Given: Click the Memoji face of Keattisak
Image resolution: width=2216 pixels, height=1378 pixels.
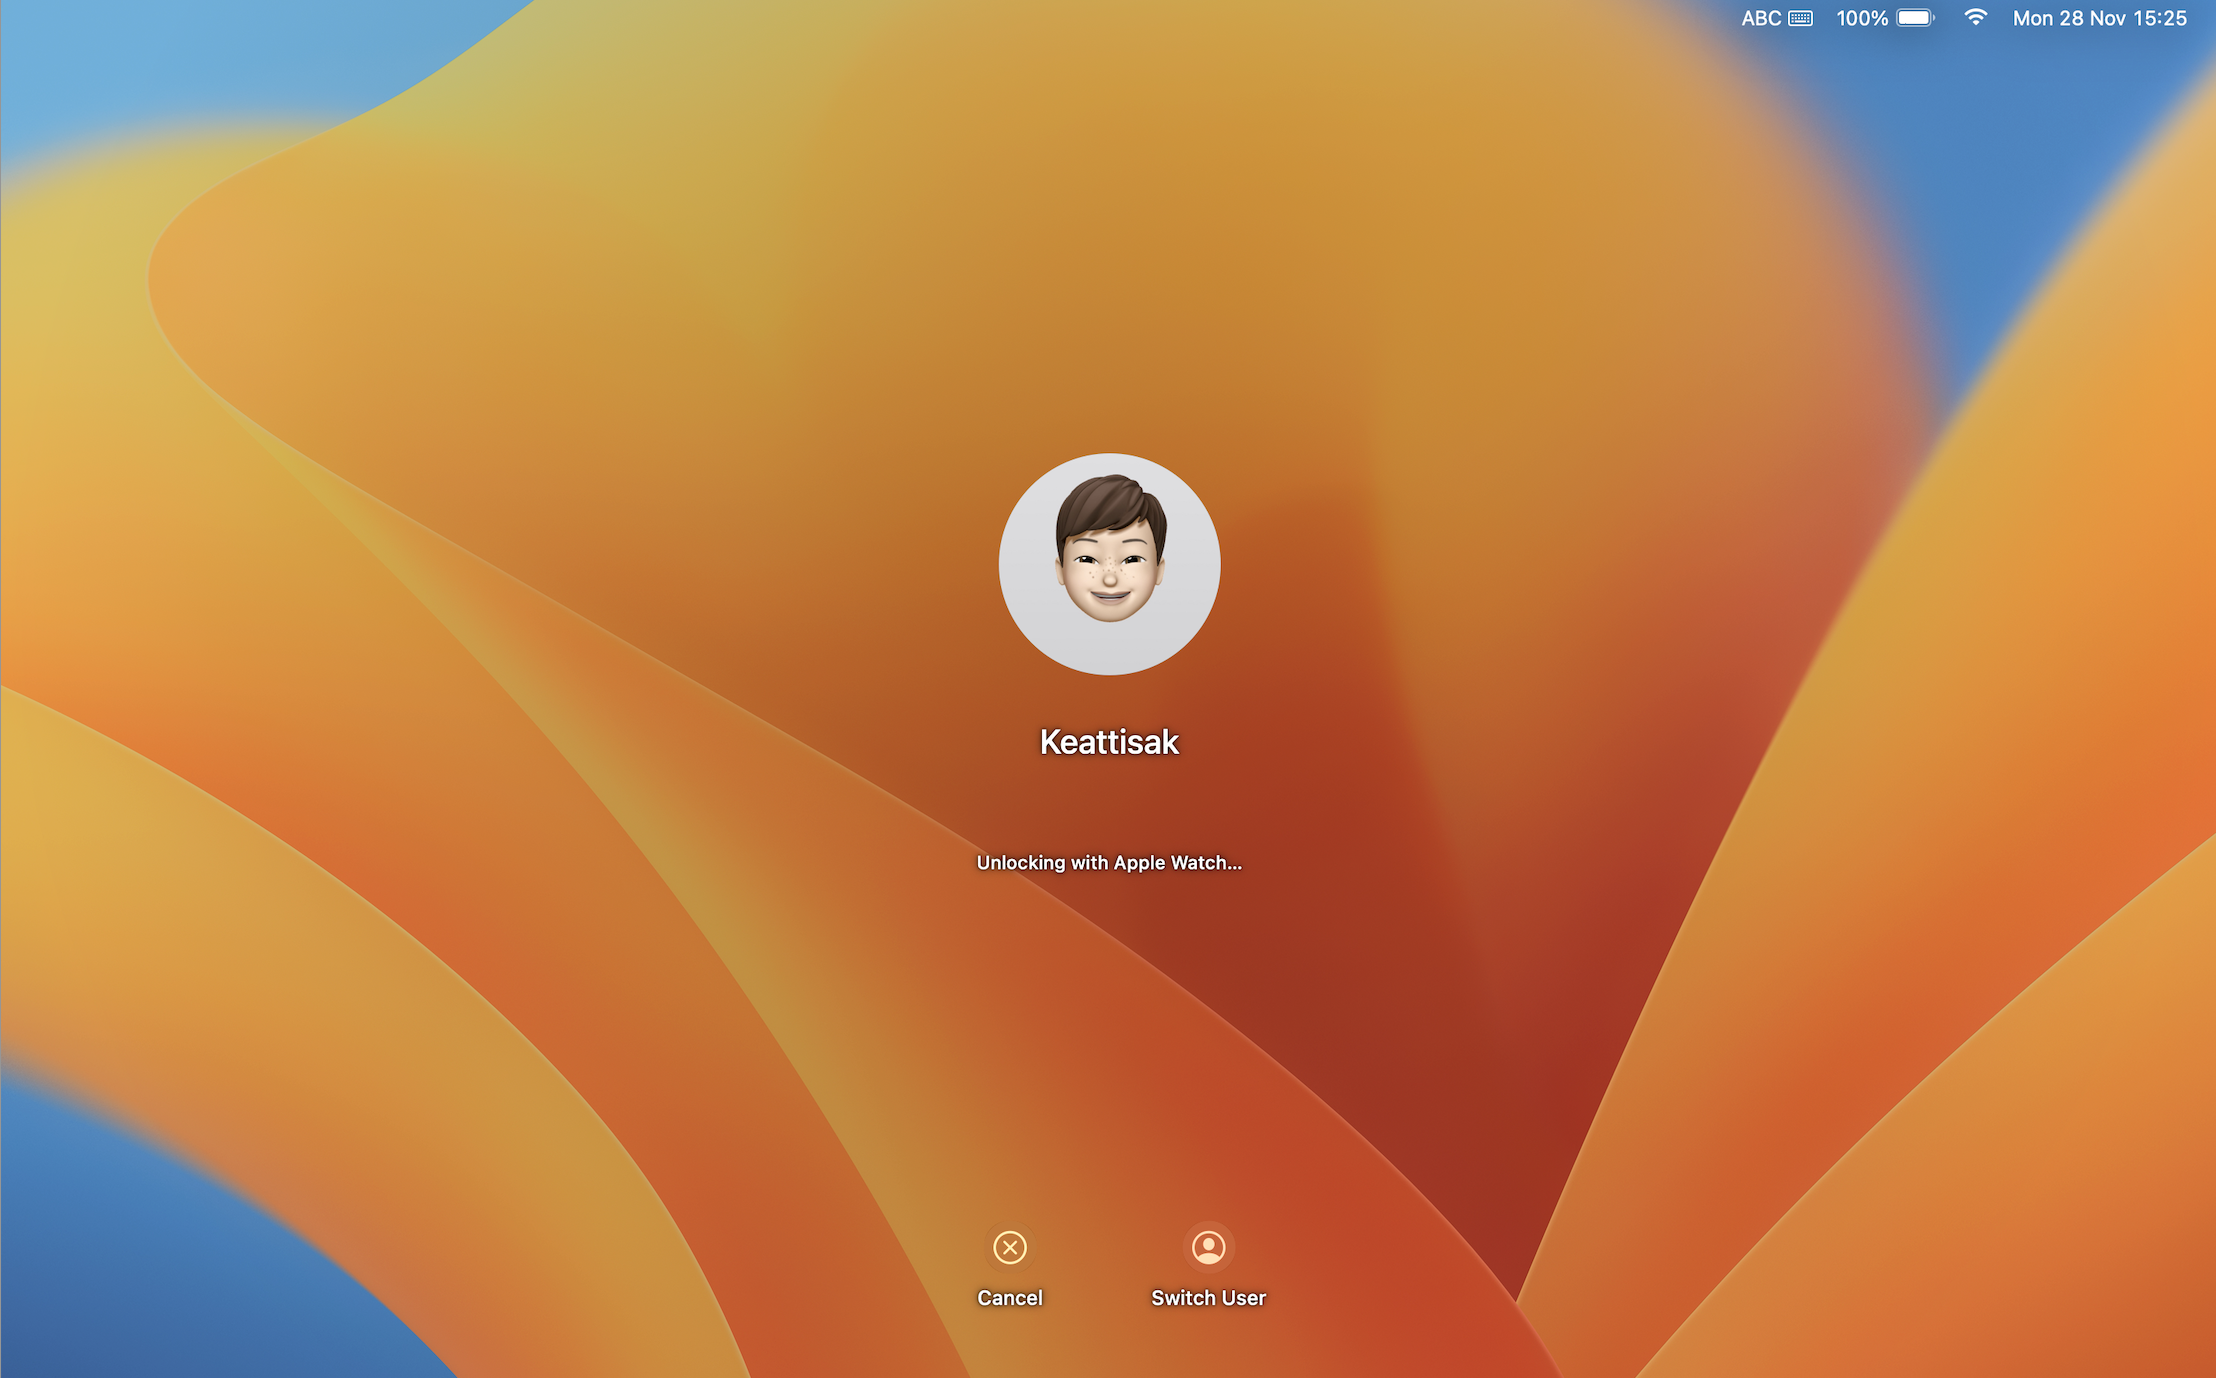Looking at the screenshot, I should (x=1109, y=570).
